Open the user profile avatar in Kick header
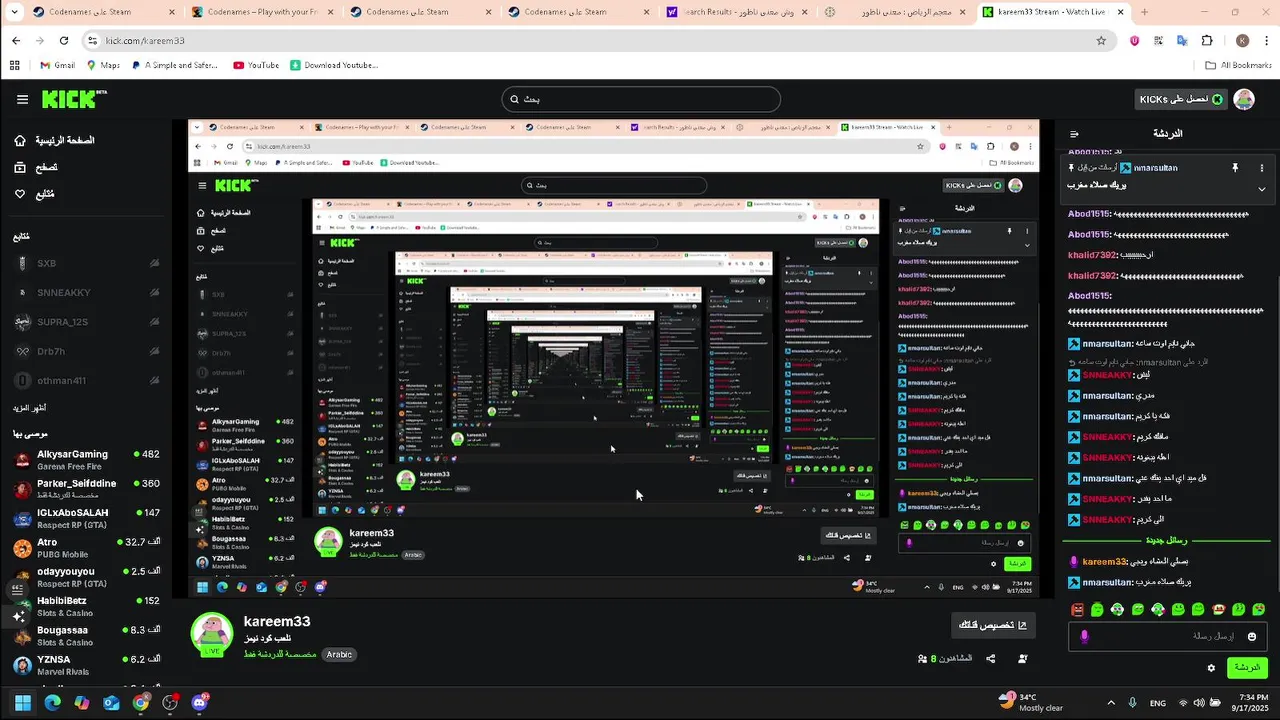 click(x=1244, y=99)
